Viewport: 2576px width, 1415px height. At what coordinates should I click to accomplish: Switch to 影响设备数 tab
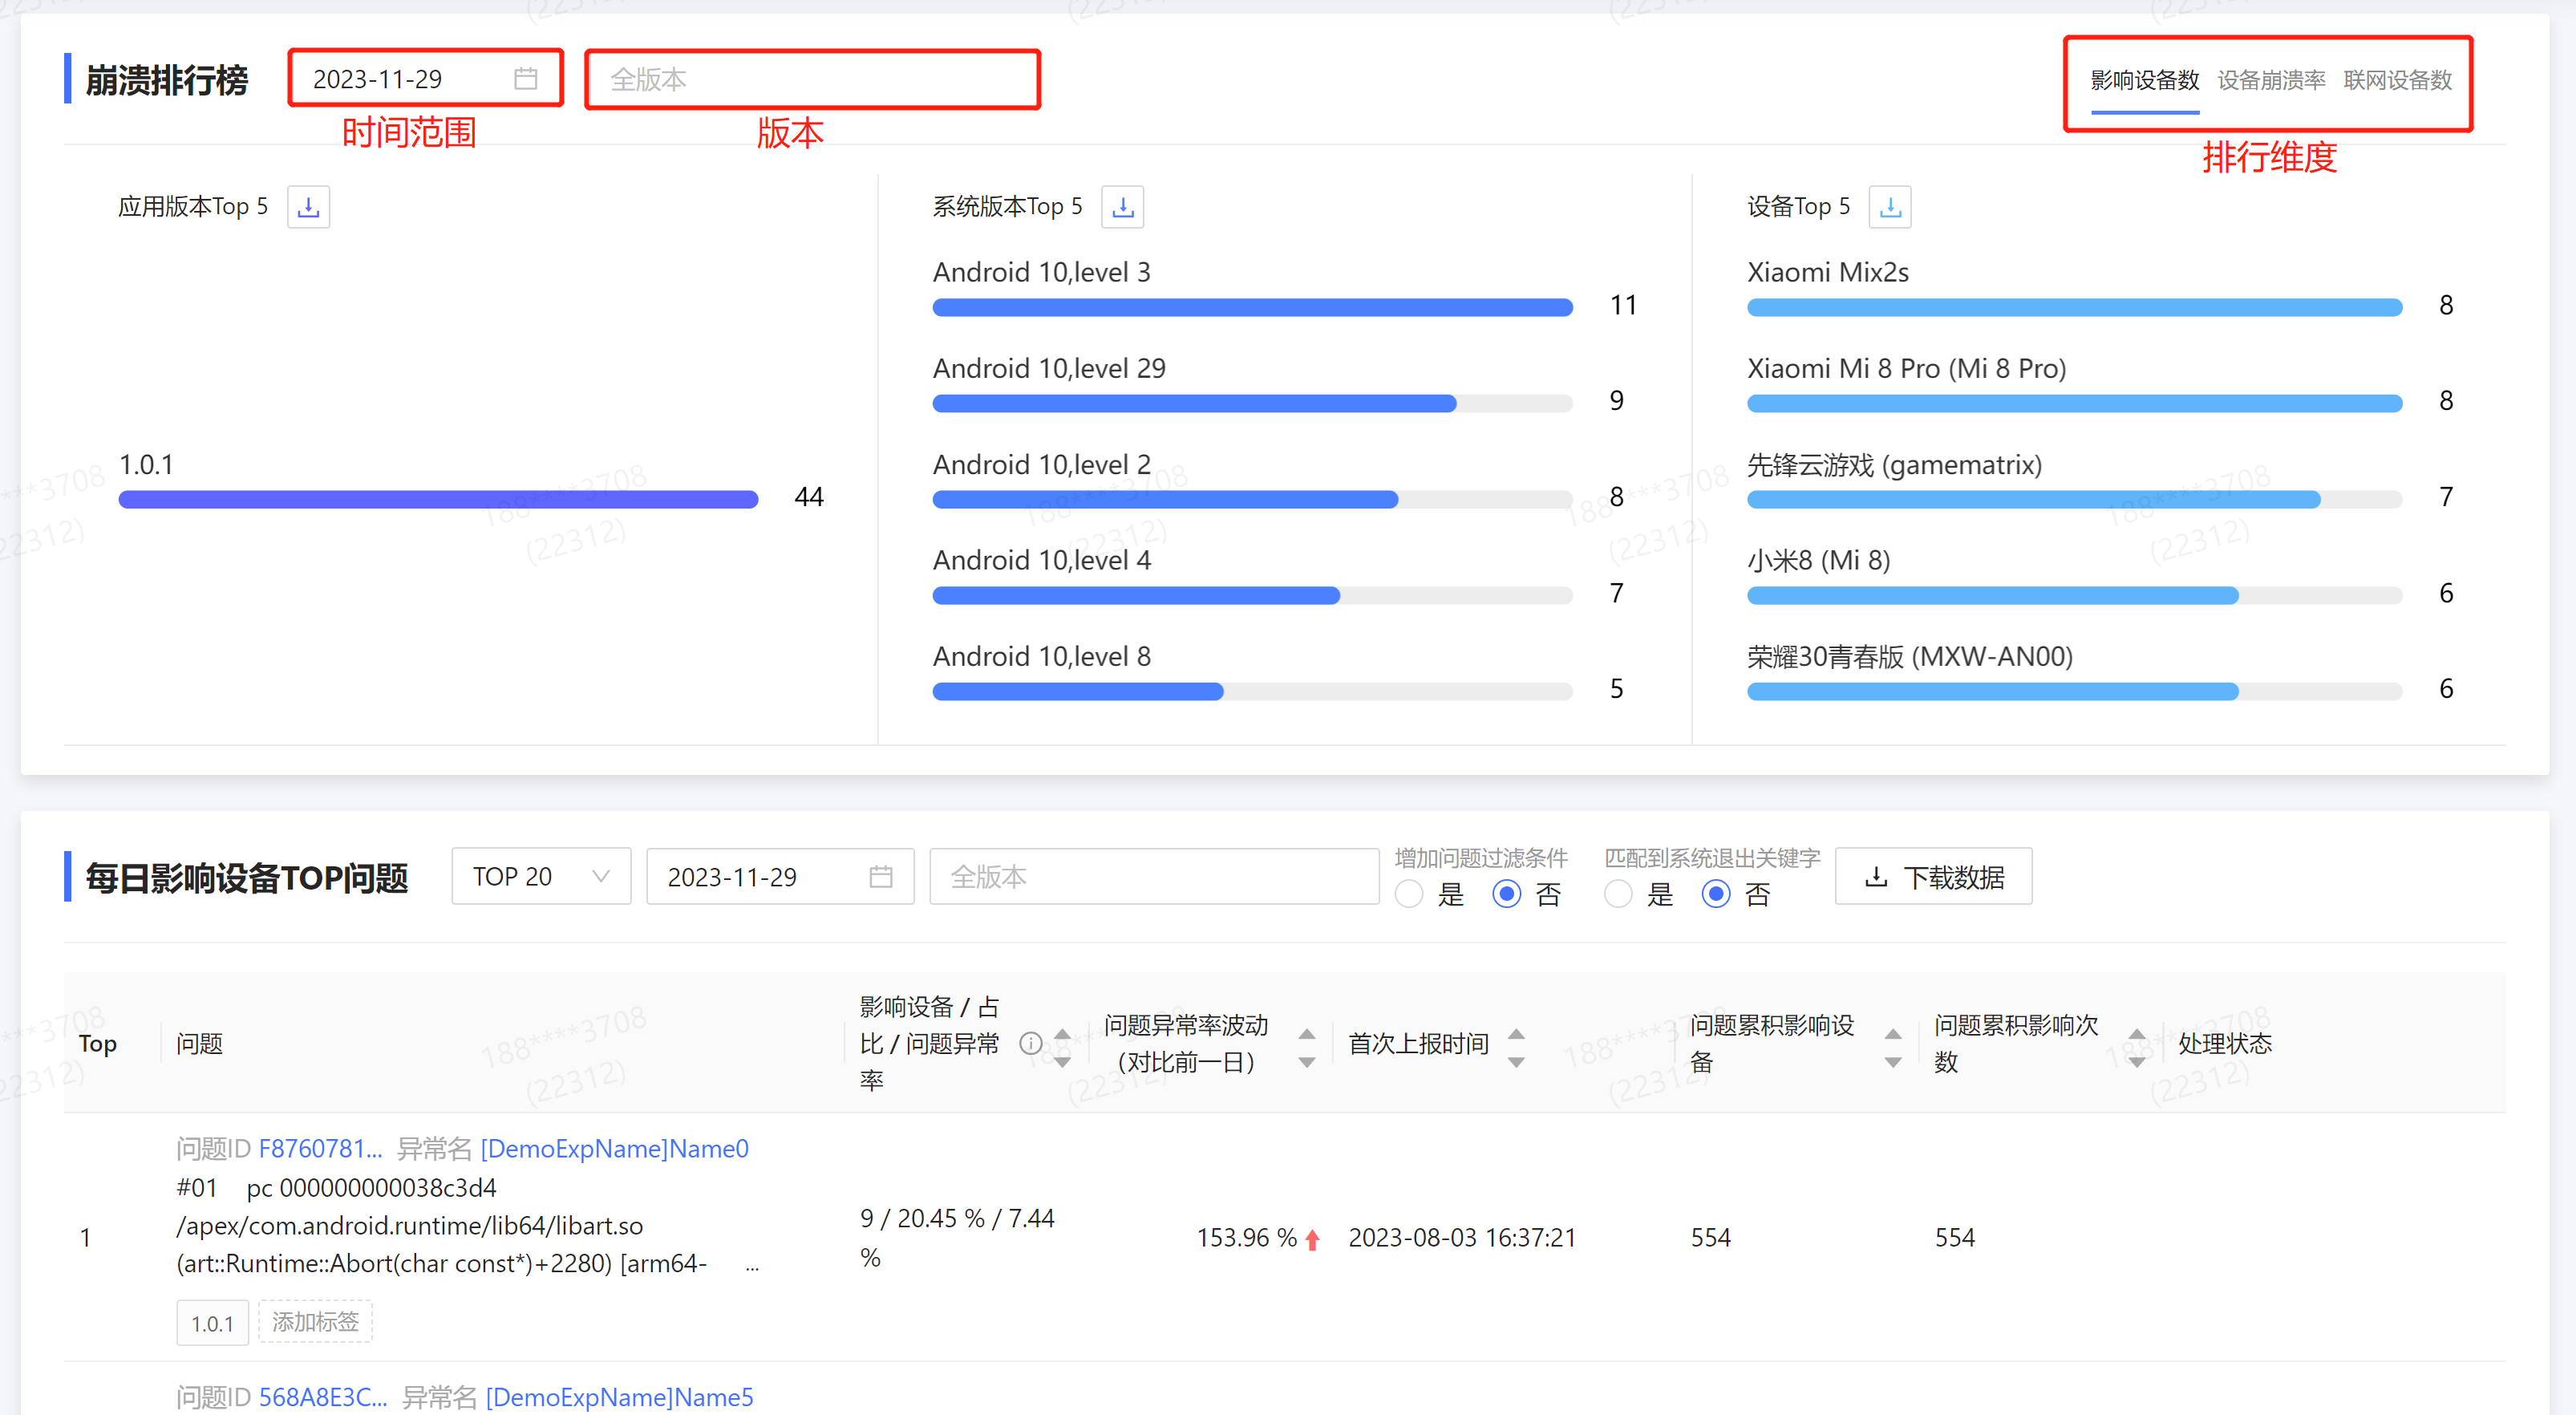click(x=2144, y=80)
